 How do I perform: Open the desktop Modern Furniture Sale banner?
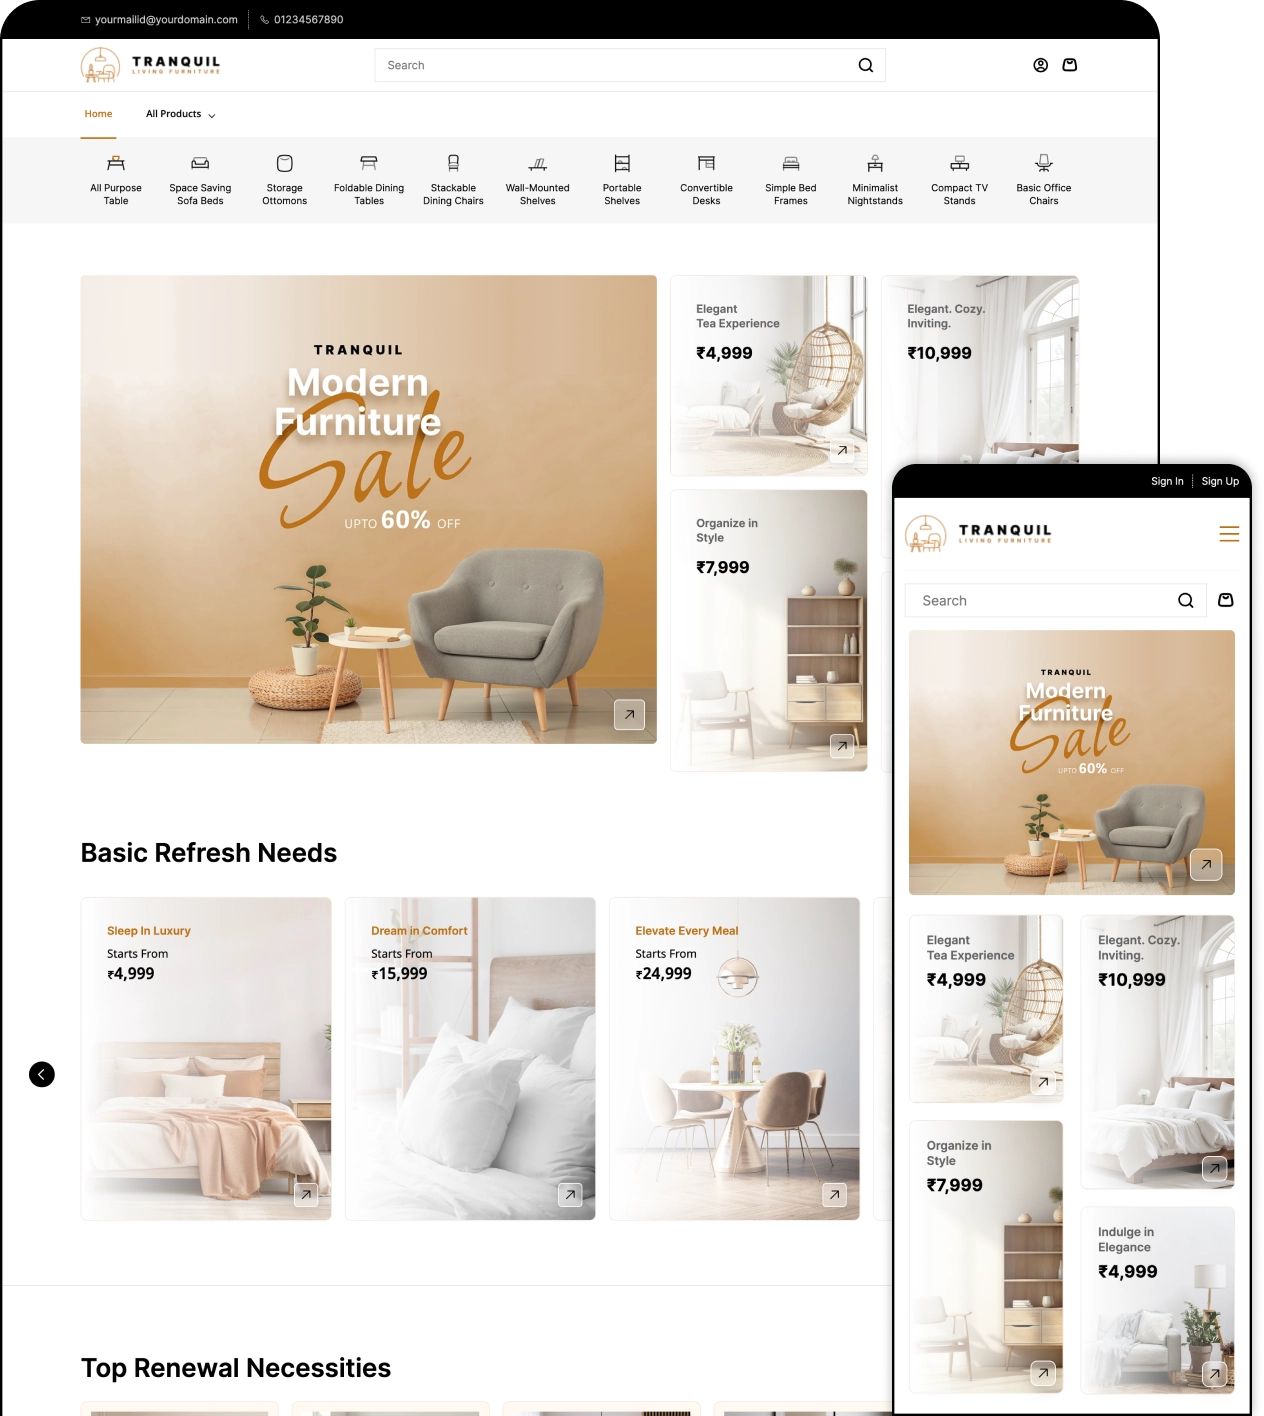pos(369,509)
